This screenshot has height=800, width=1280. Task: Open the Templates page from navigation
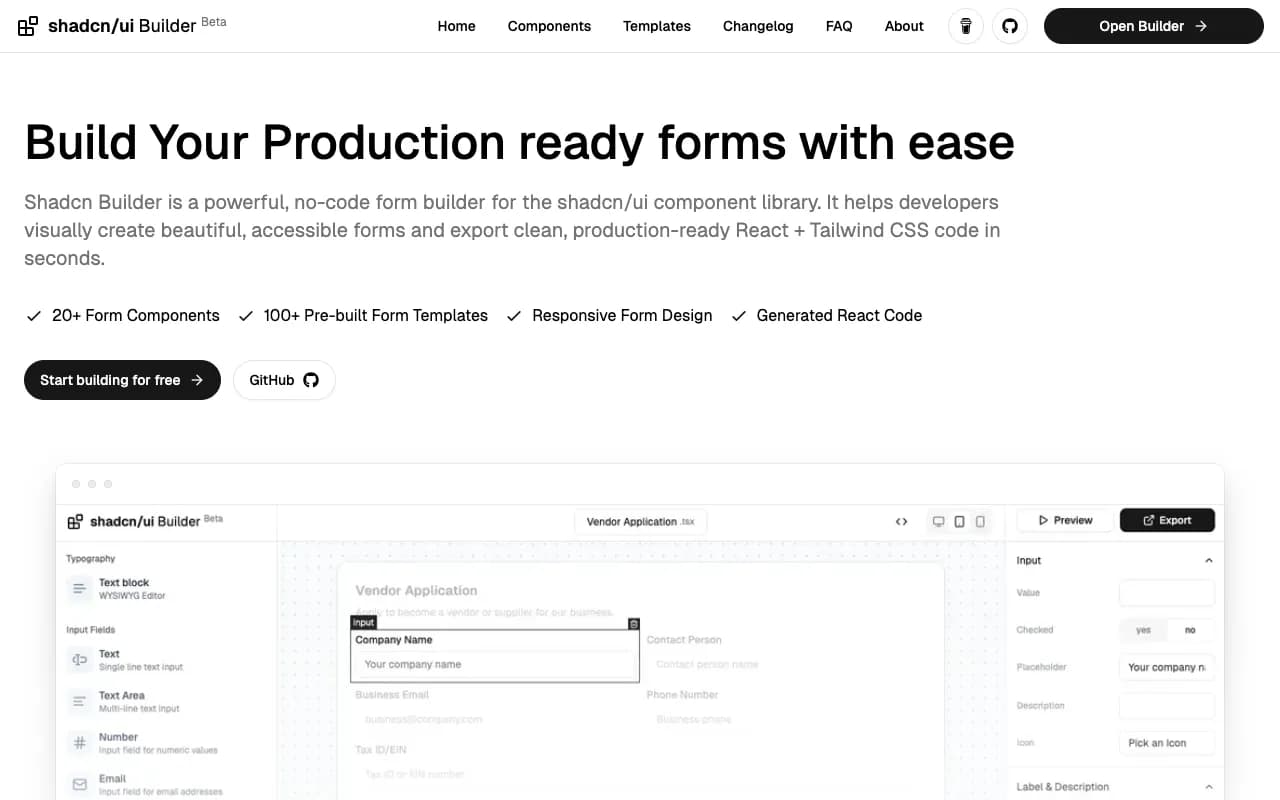[x=656, y=26]
